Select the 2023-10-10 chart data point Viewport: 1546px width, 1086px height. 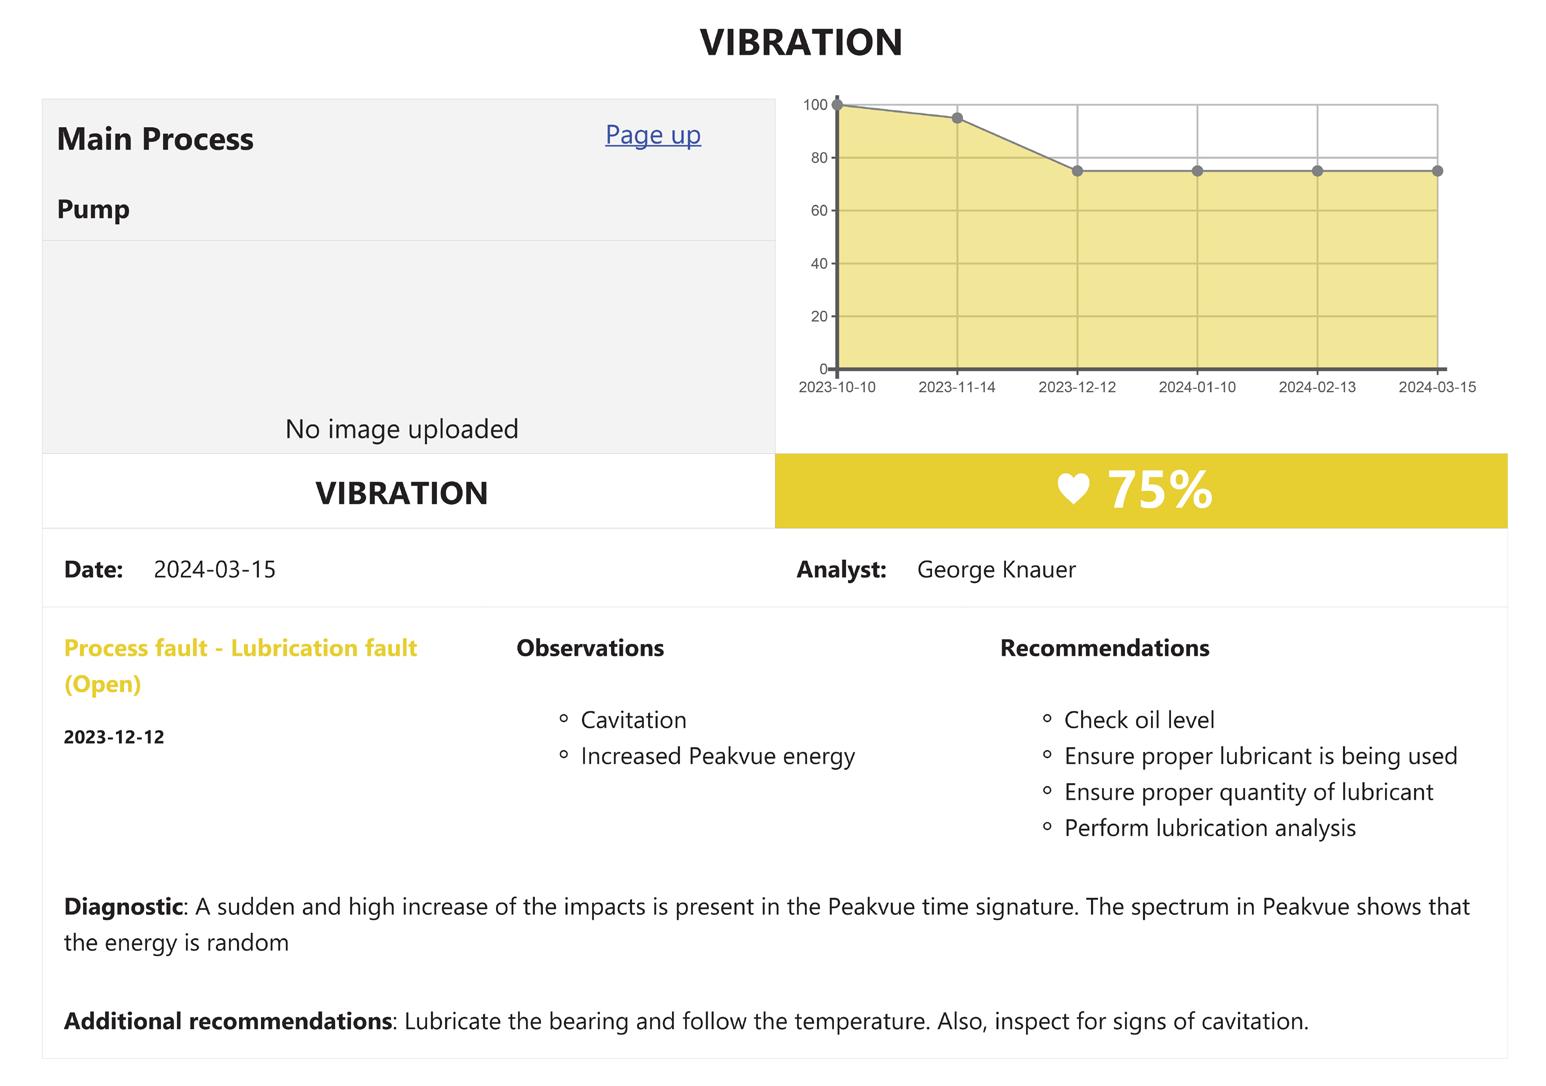tap(837, 105)
